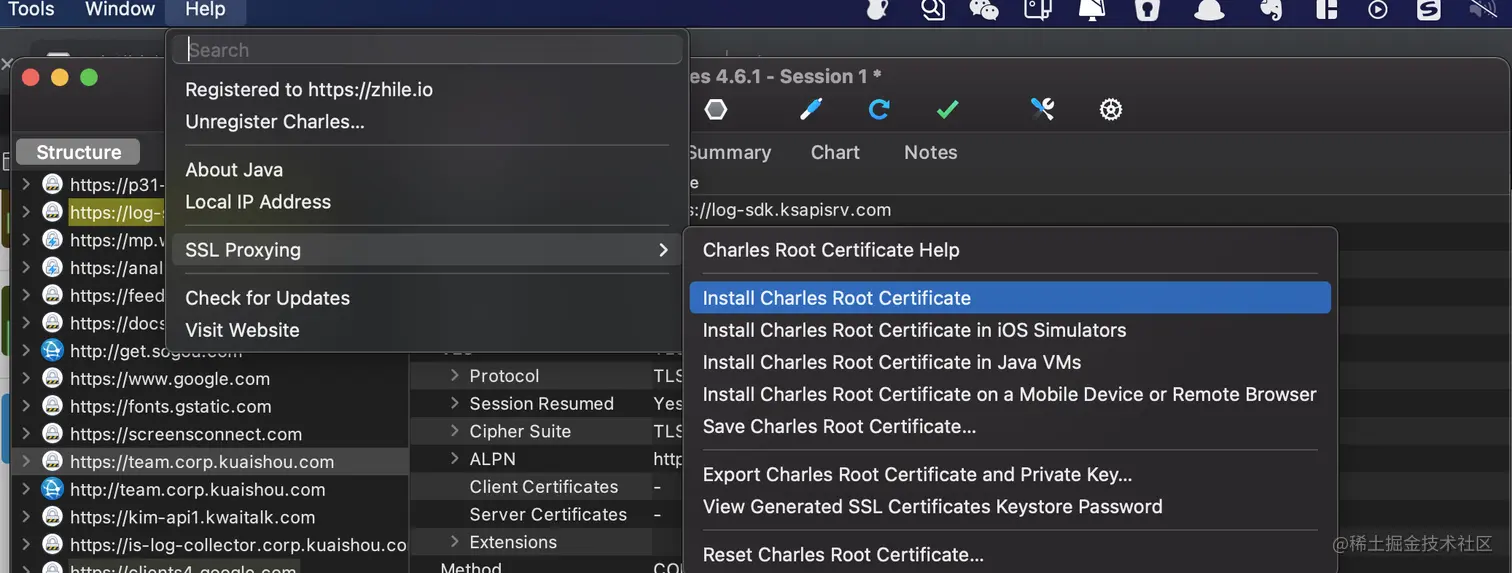The height and width of the screenshot is (573, 1512).
Task: Select https://is-log-collector.corp.kuaishou.co row
Action: [x=210, y=545]
